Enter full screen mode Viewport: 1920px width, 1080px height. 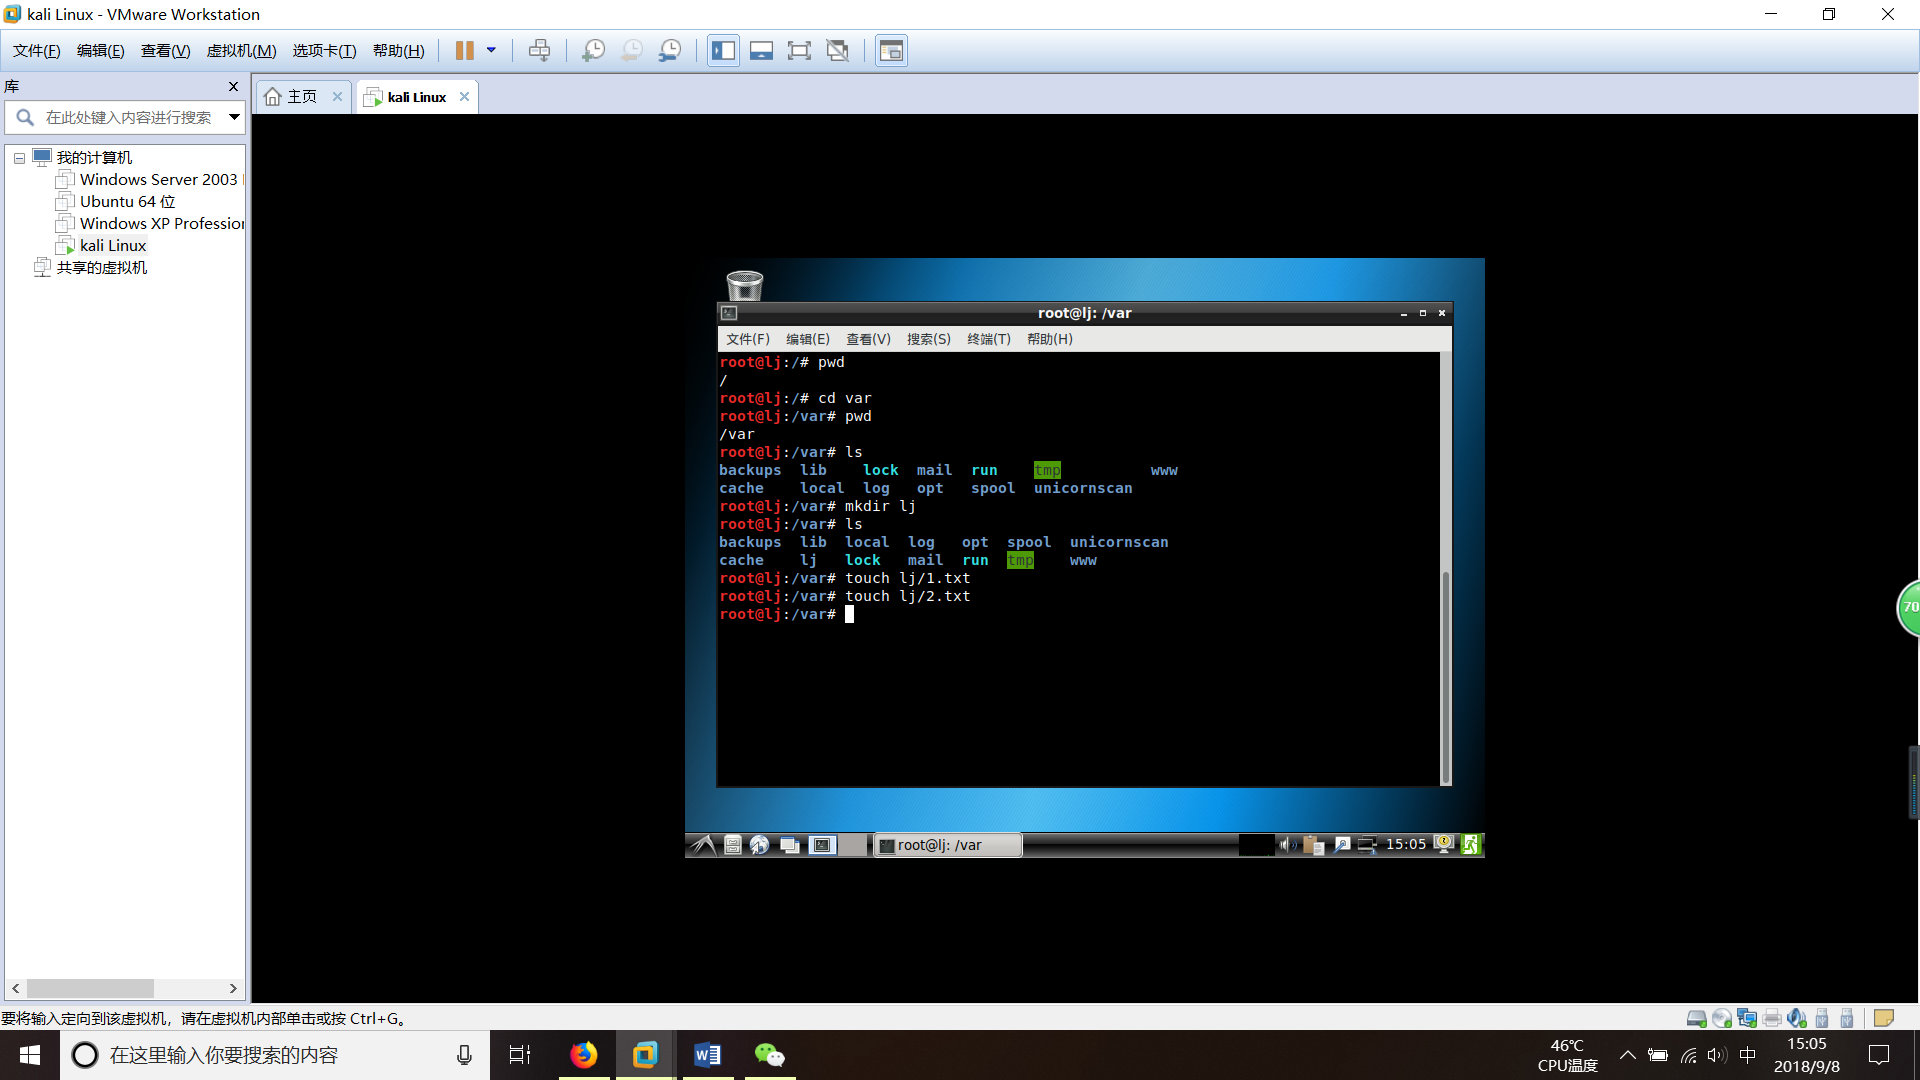coord(799,51)
